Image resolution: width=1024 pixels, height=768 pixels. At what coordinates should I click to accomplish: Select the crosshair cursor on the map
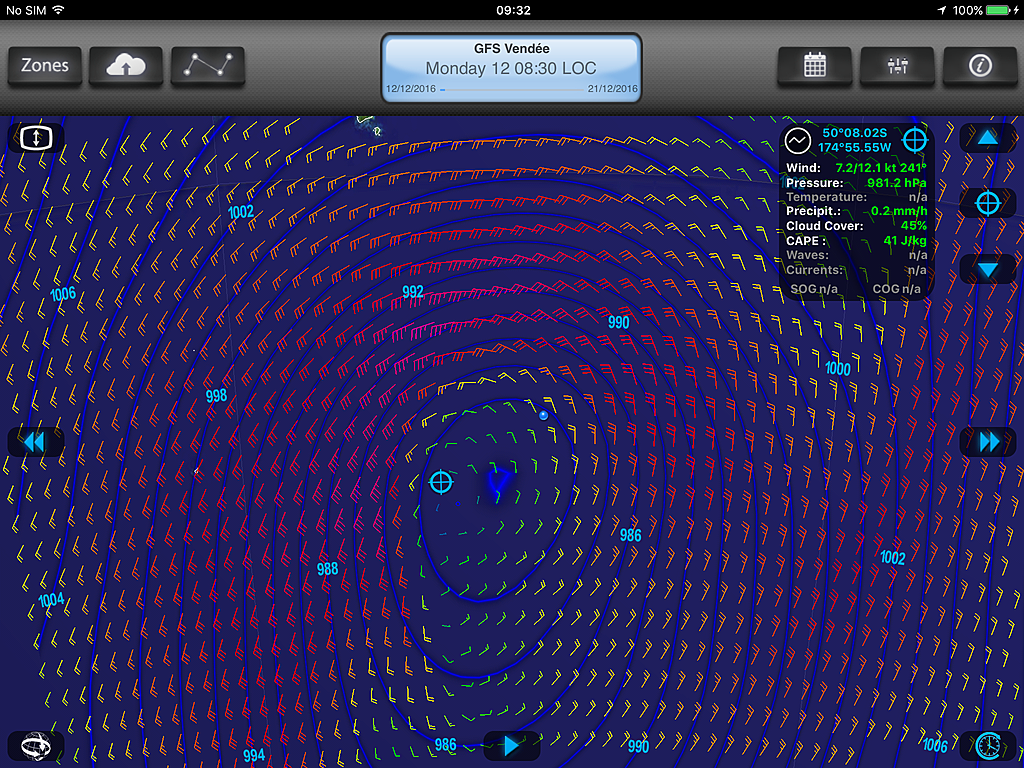pyautogui.click(x=441, y=482)
